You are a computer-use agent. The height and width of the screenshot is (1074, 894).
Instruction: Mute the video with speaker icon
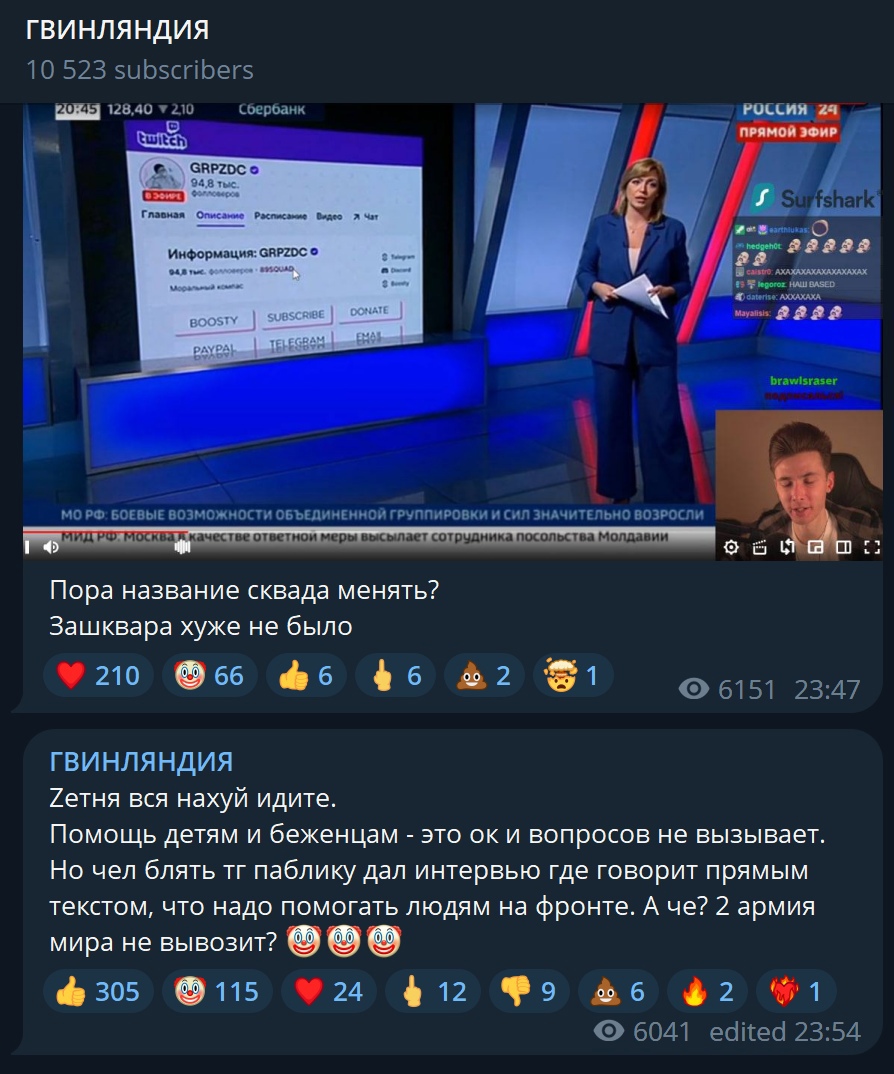[x=51, y=547]
